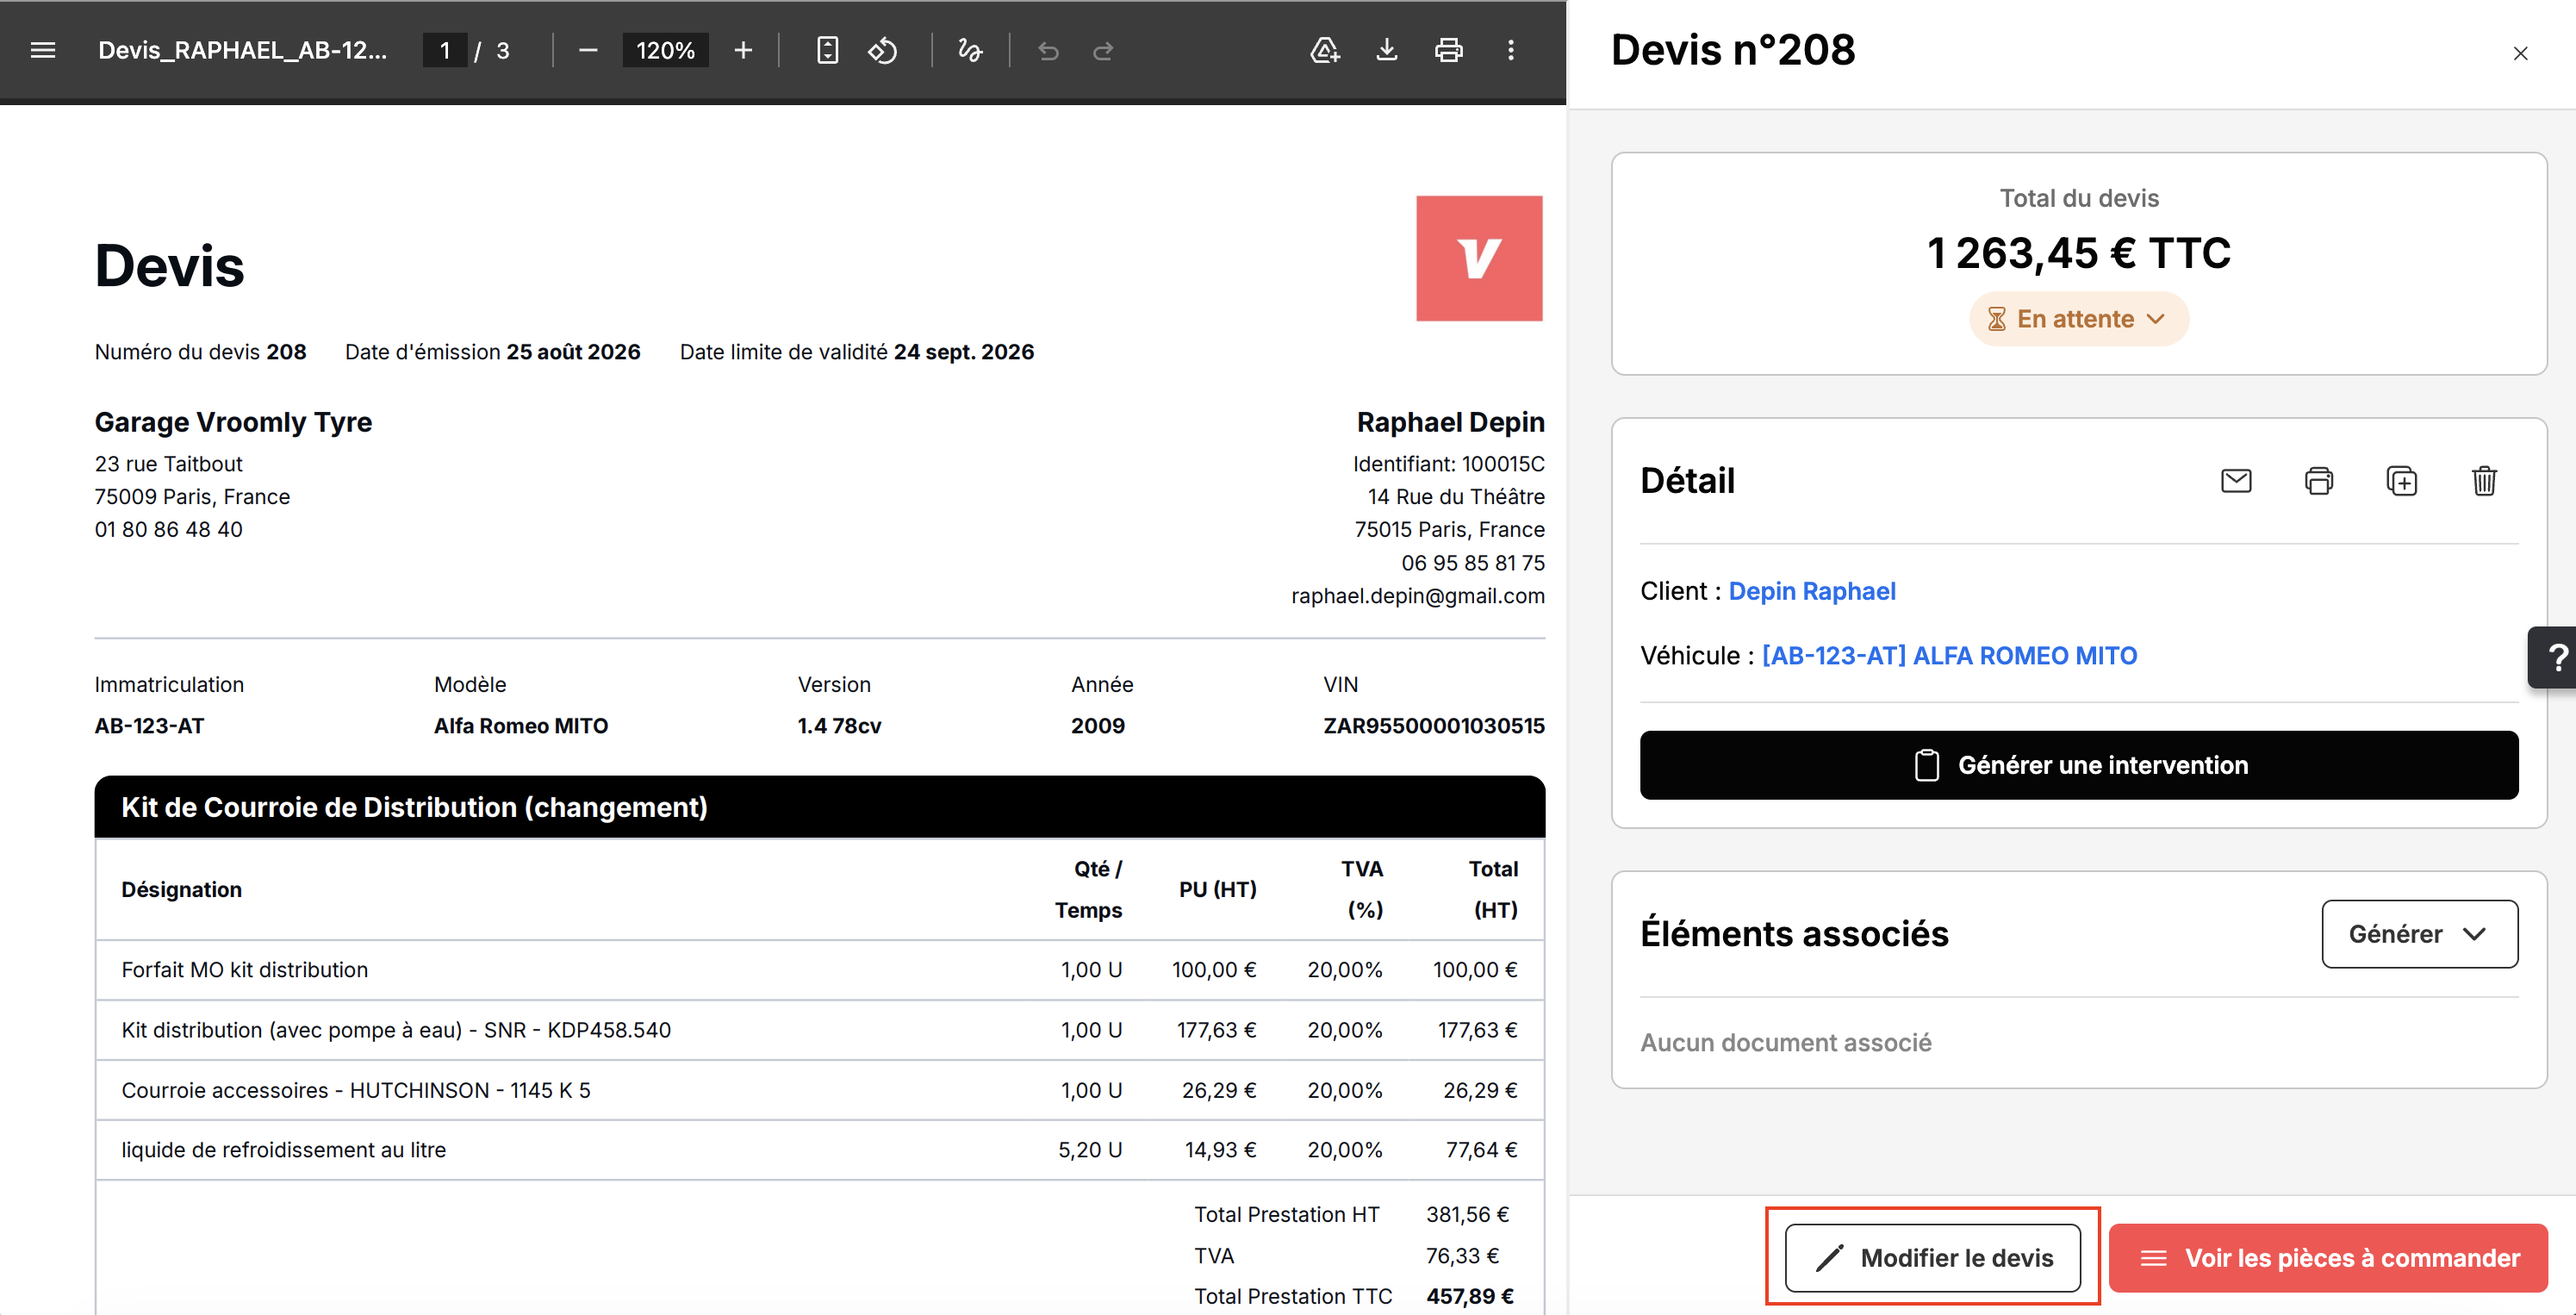
Task: Click Générer une intervention button
Action: (2079, 765)
